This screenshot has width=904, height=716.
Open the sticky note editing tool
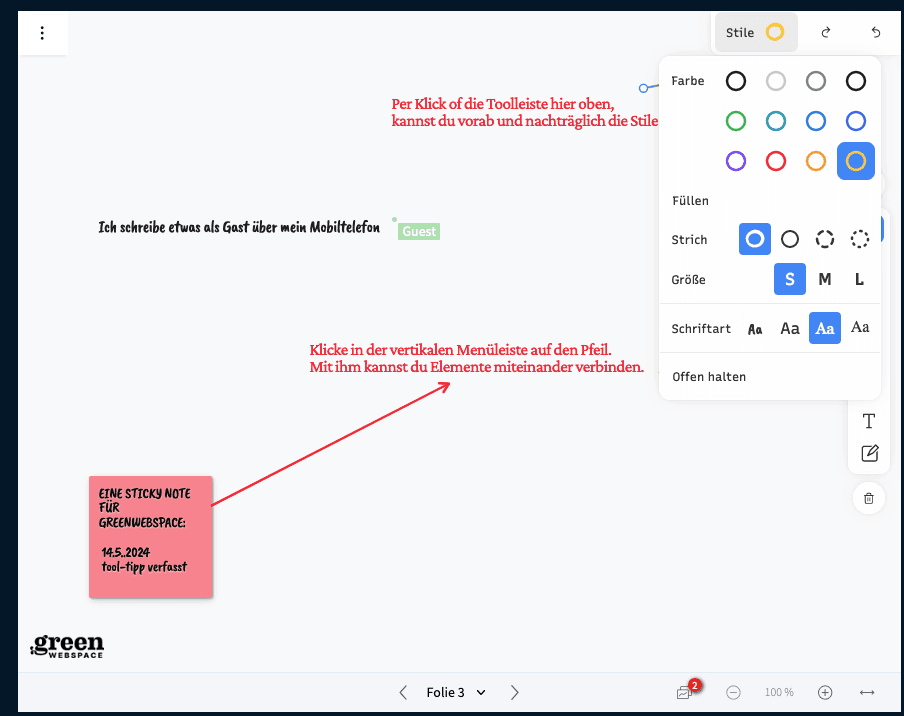(868, 453)
